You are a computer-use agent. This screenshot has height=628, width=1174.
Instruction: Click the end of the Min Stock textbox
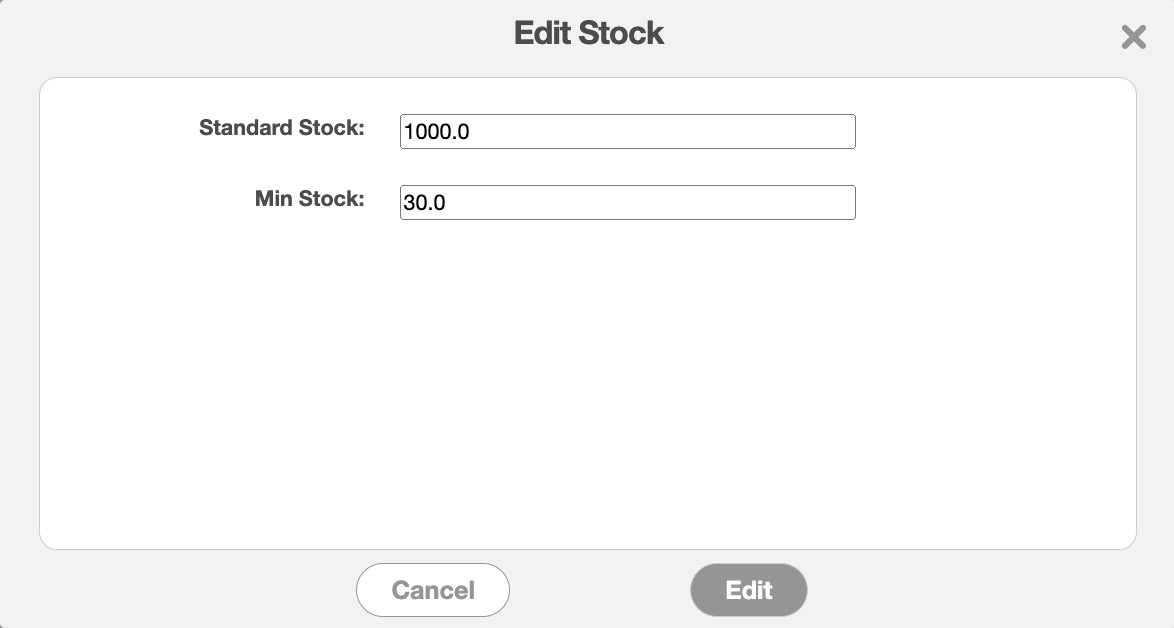coord(840,202)
